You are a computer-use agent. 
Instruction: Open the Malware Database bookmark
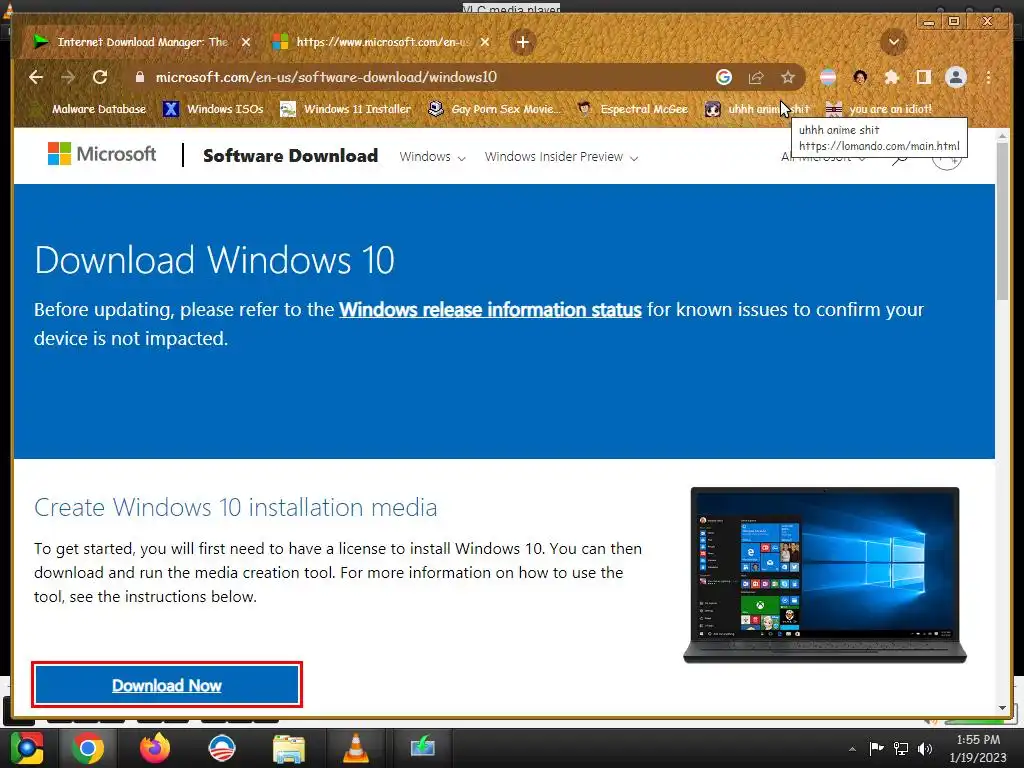(90, 109)
